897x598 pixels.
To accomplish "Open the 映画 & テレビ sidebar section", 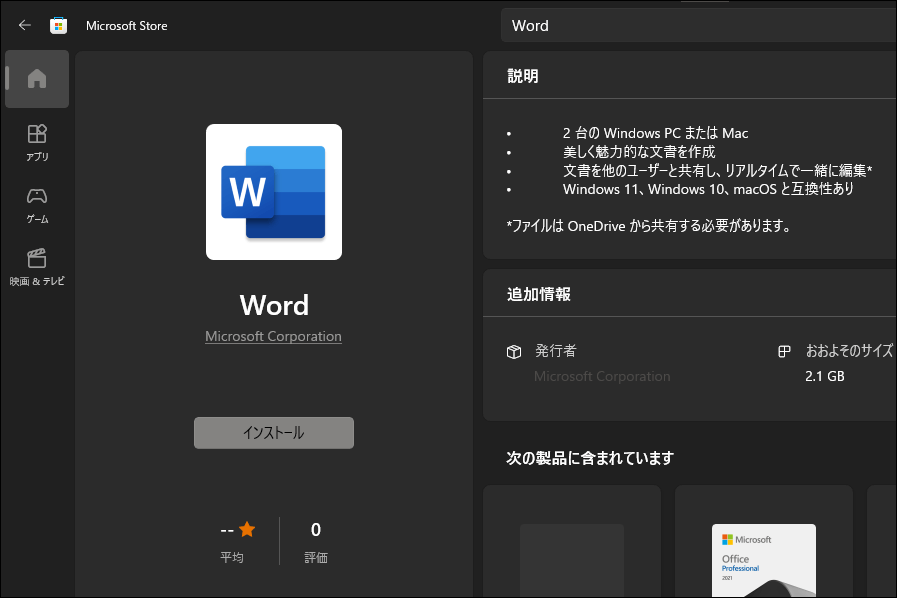I will click(37, 267).
